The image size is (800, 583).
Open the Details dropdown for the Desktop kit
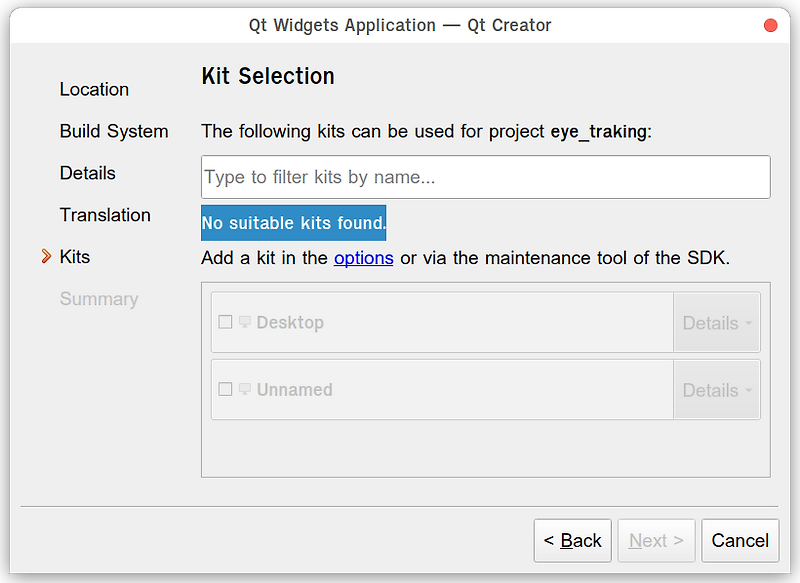[x=716, y=322]
